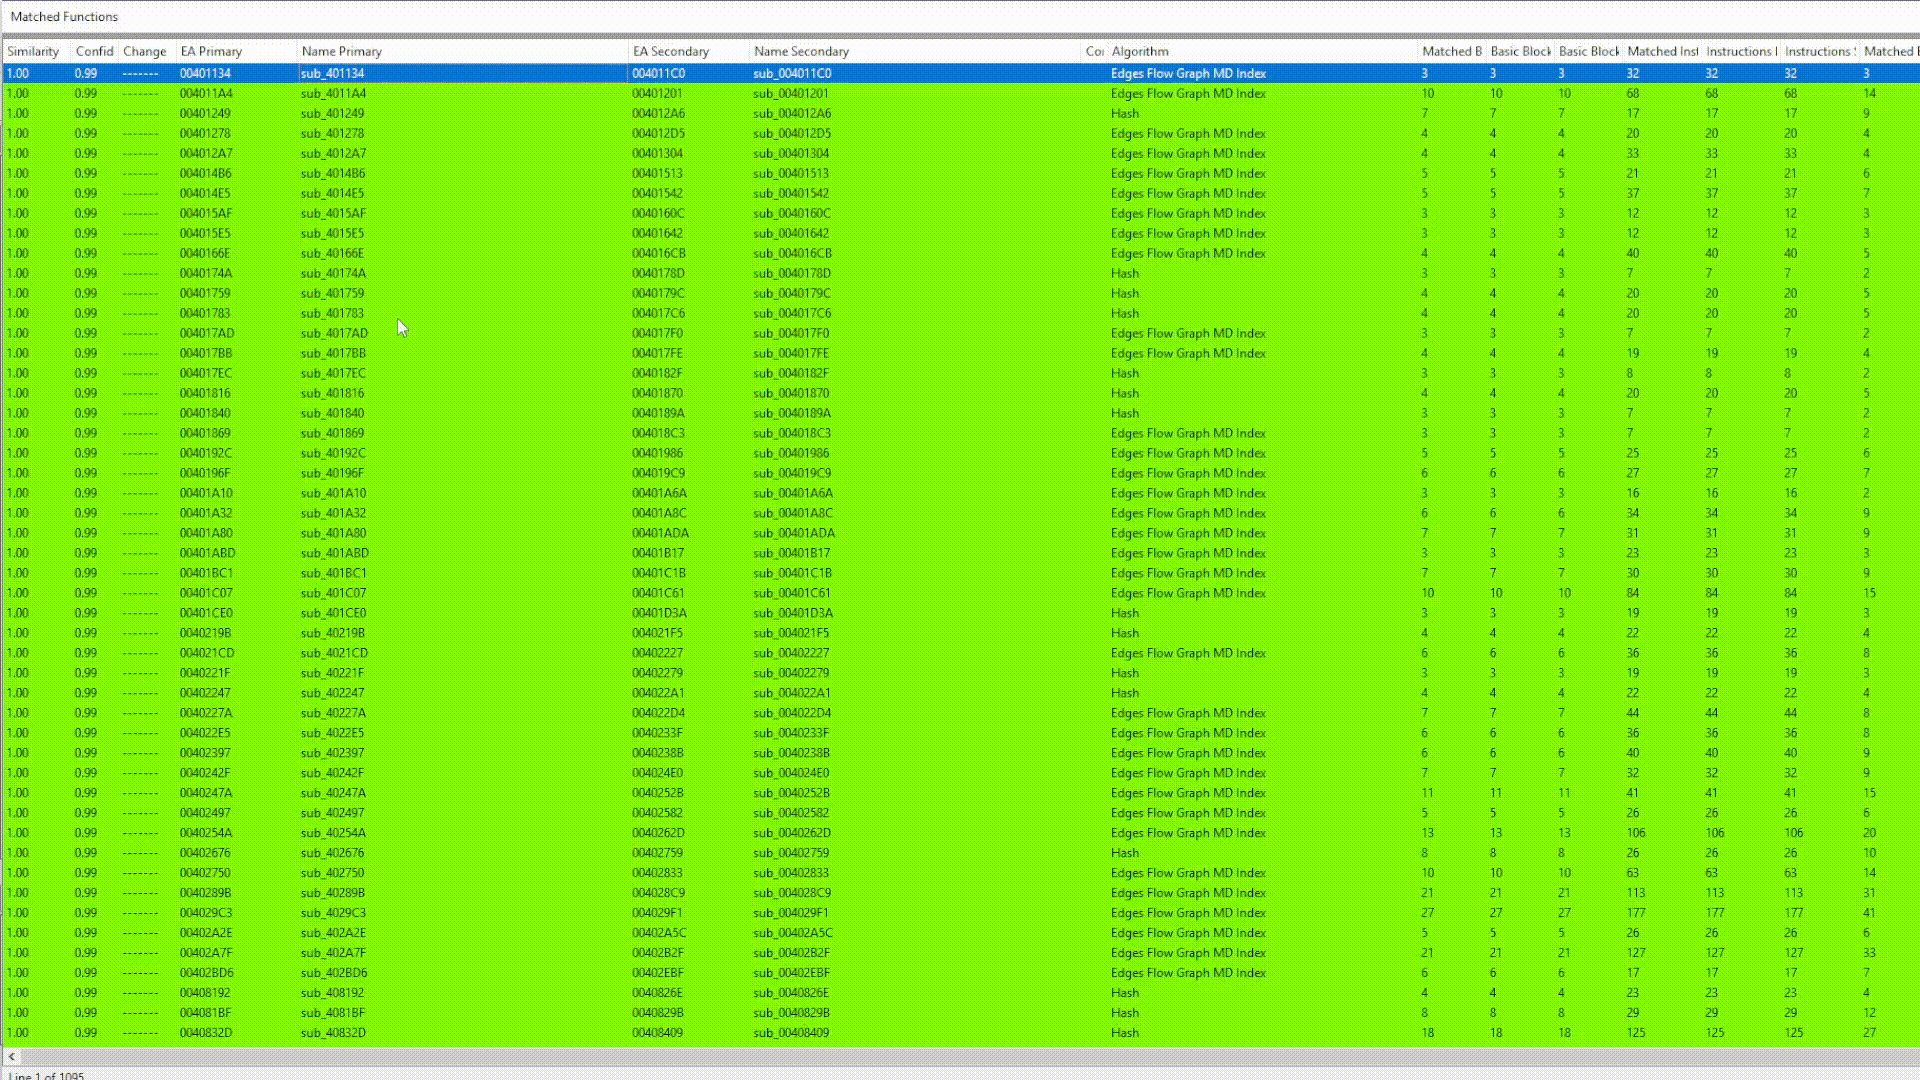Viewport: 1920px width, 1080px height.
Task: Select secondary function sub_00402227
Action: [791, 653]
